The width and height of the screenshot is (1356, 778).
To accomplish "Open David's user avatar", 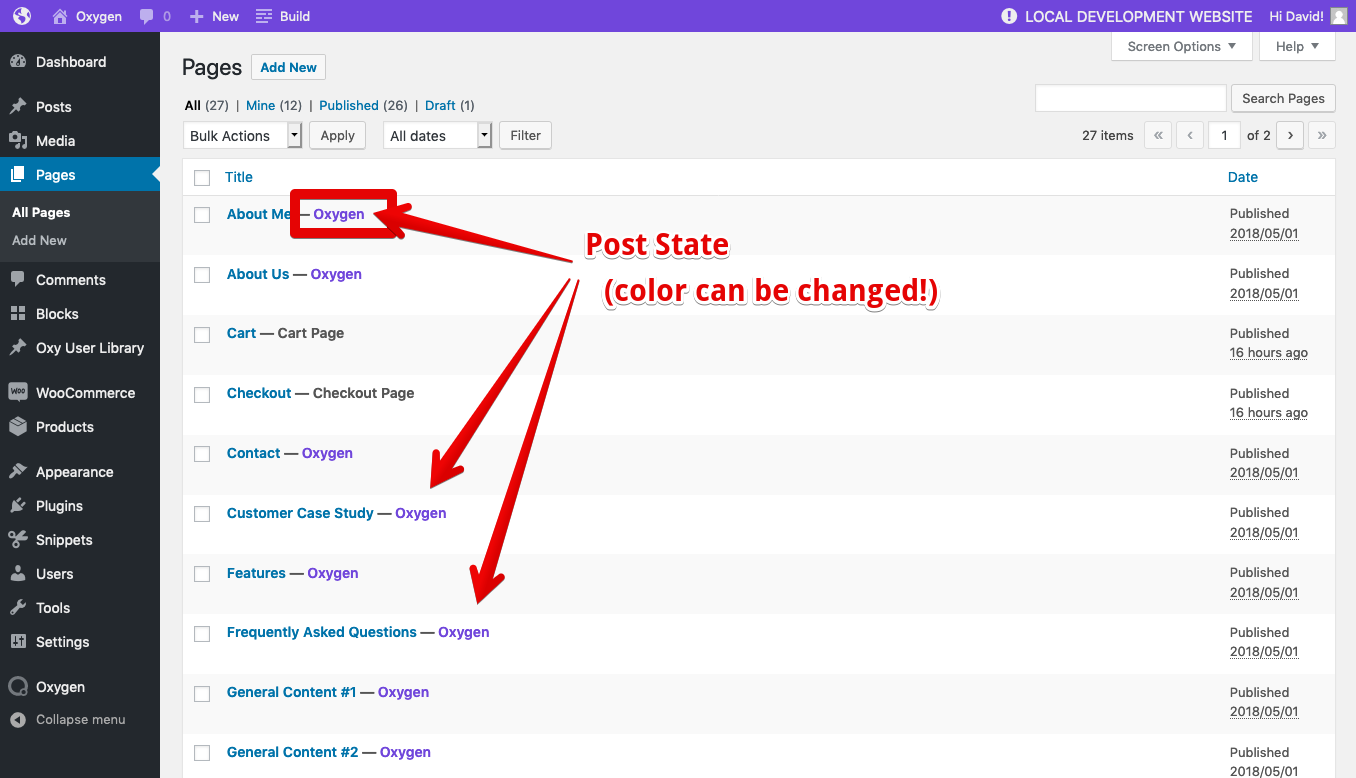I will point(1338,16).
